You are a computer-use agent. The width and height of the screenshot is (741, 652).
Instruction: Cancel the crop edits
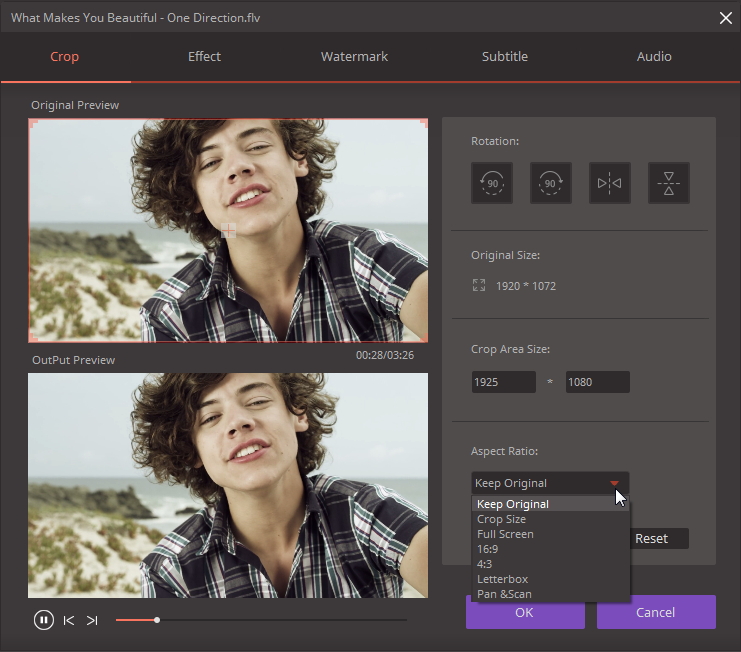(656, 612)
